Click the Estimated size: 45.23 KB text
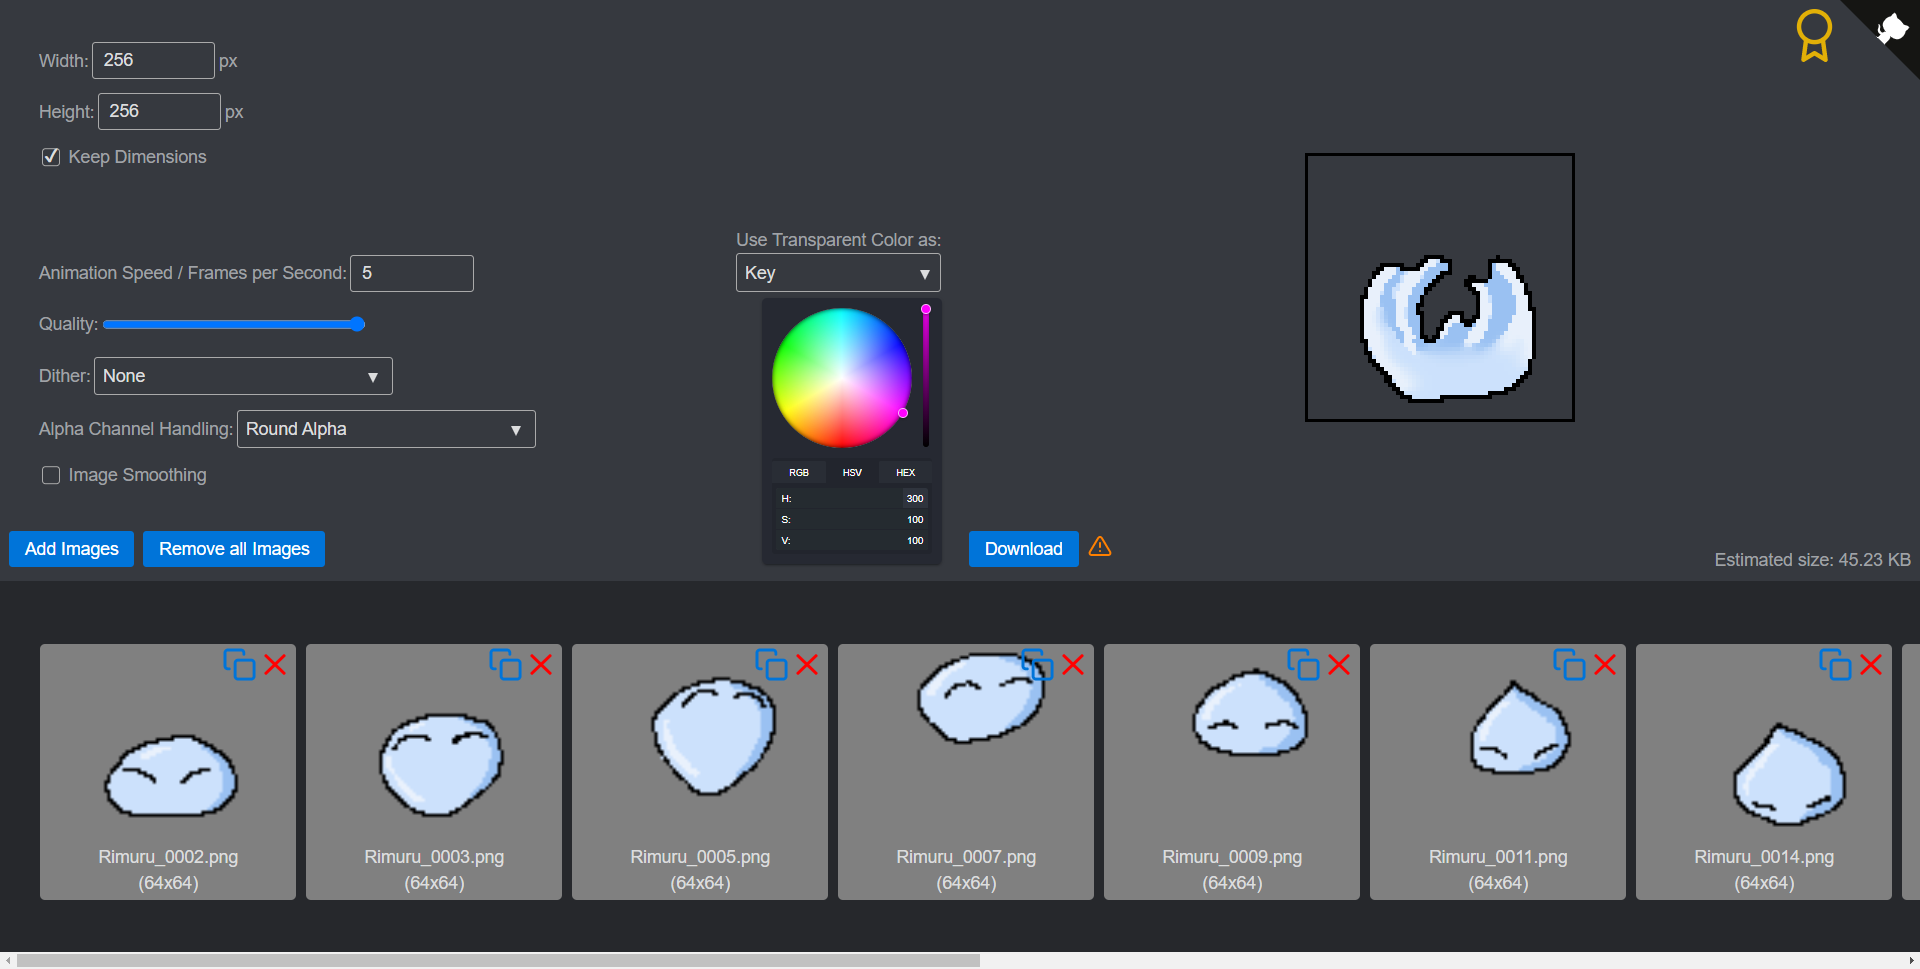This screenshot has width=1920, height=969. [x=1812, y=560]
